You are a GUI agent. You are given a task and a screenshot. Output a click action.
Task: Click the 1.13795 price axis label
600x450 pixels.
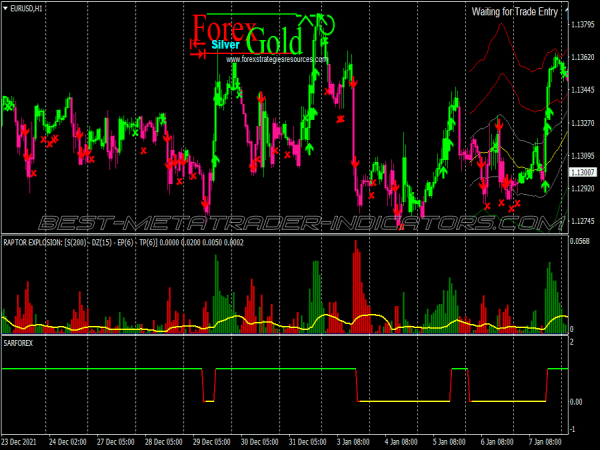582,24
